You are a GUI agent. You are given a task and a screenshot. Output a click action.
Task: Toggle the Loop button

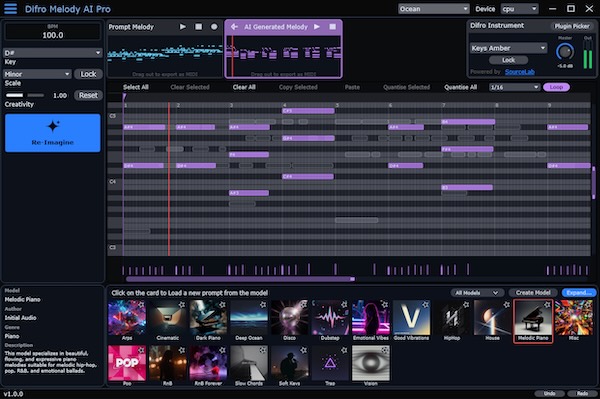[556, 87]
